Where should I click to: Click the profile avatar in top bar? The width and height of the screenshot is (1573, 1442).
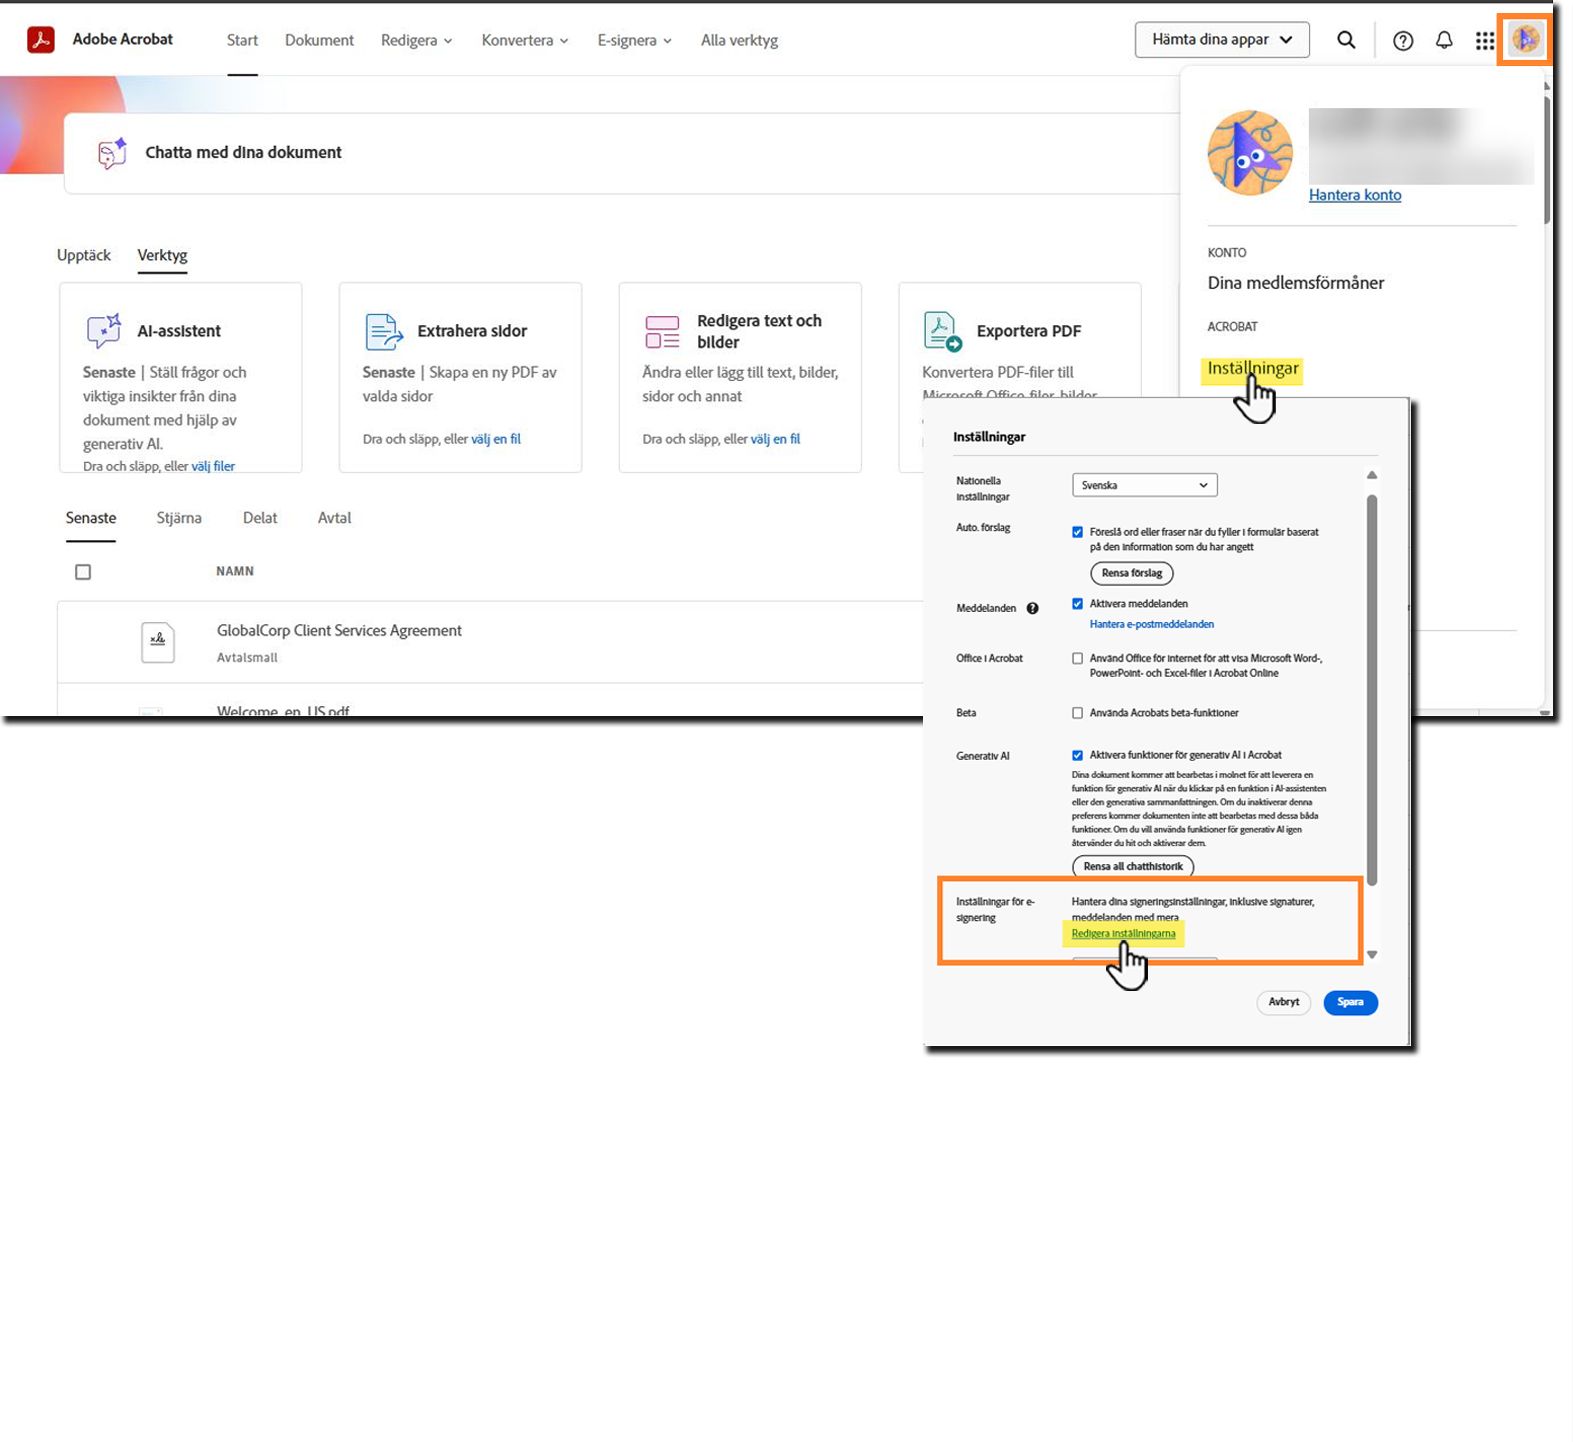(x=1525, y=40)
